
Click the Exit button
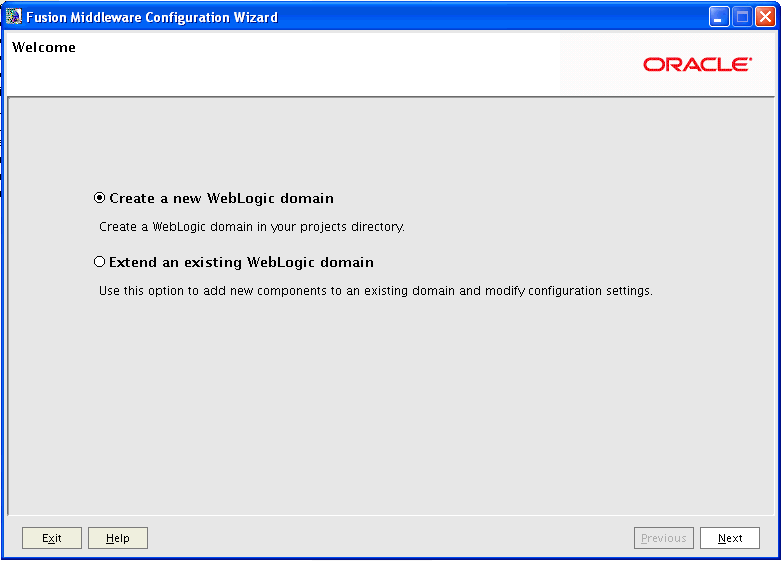tap(52, 538)
